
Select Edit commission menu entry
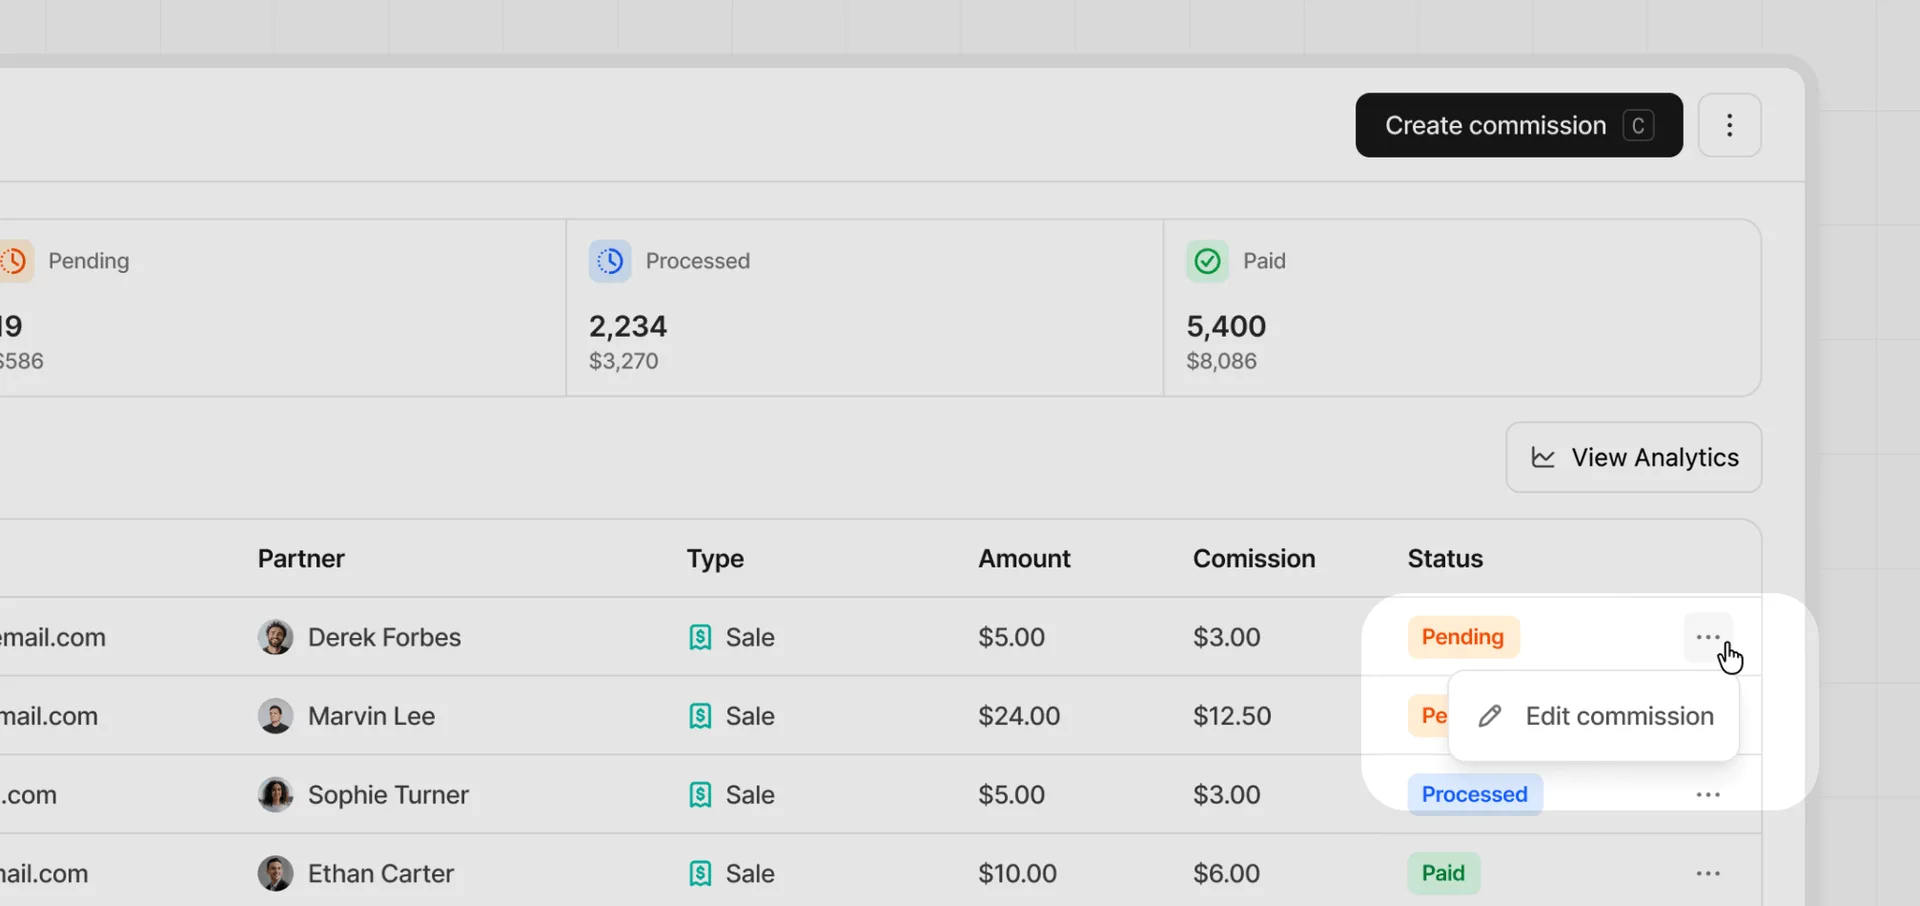pyautogui.click(x=1594, y=716)
